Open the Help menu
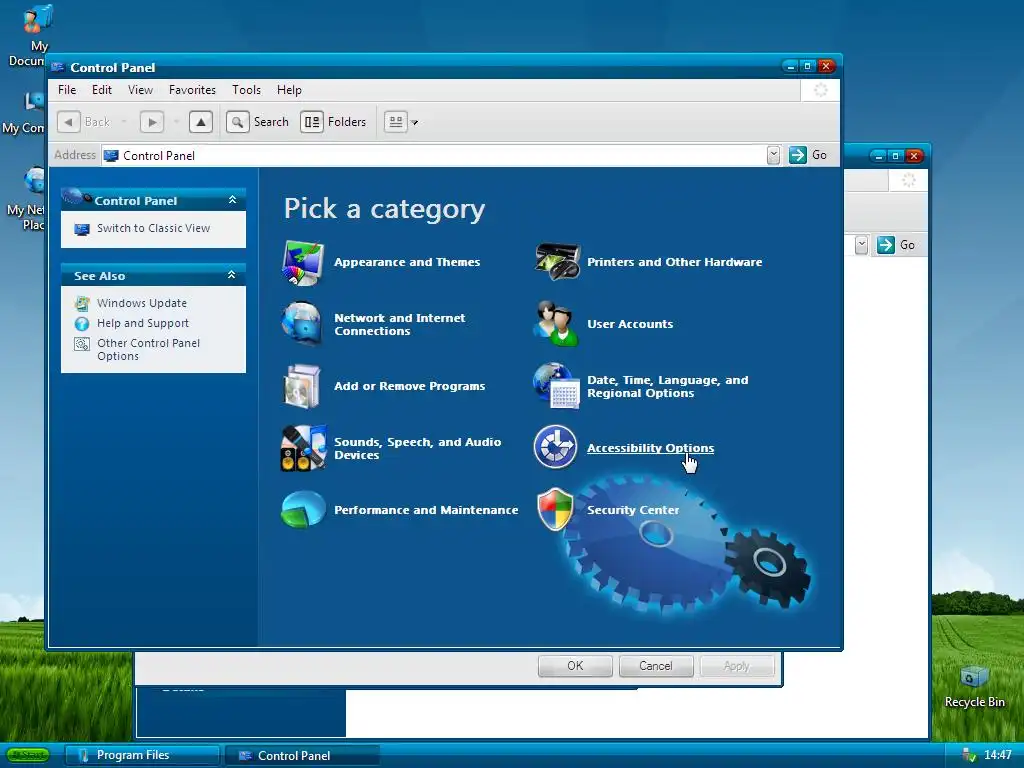The image size is (1024, 768). (x=289, y=89)
